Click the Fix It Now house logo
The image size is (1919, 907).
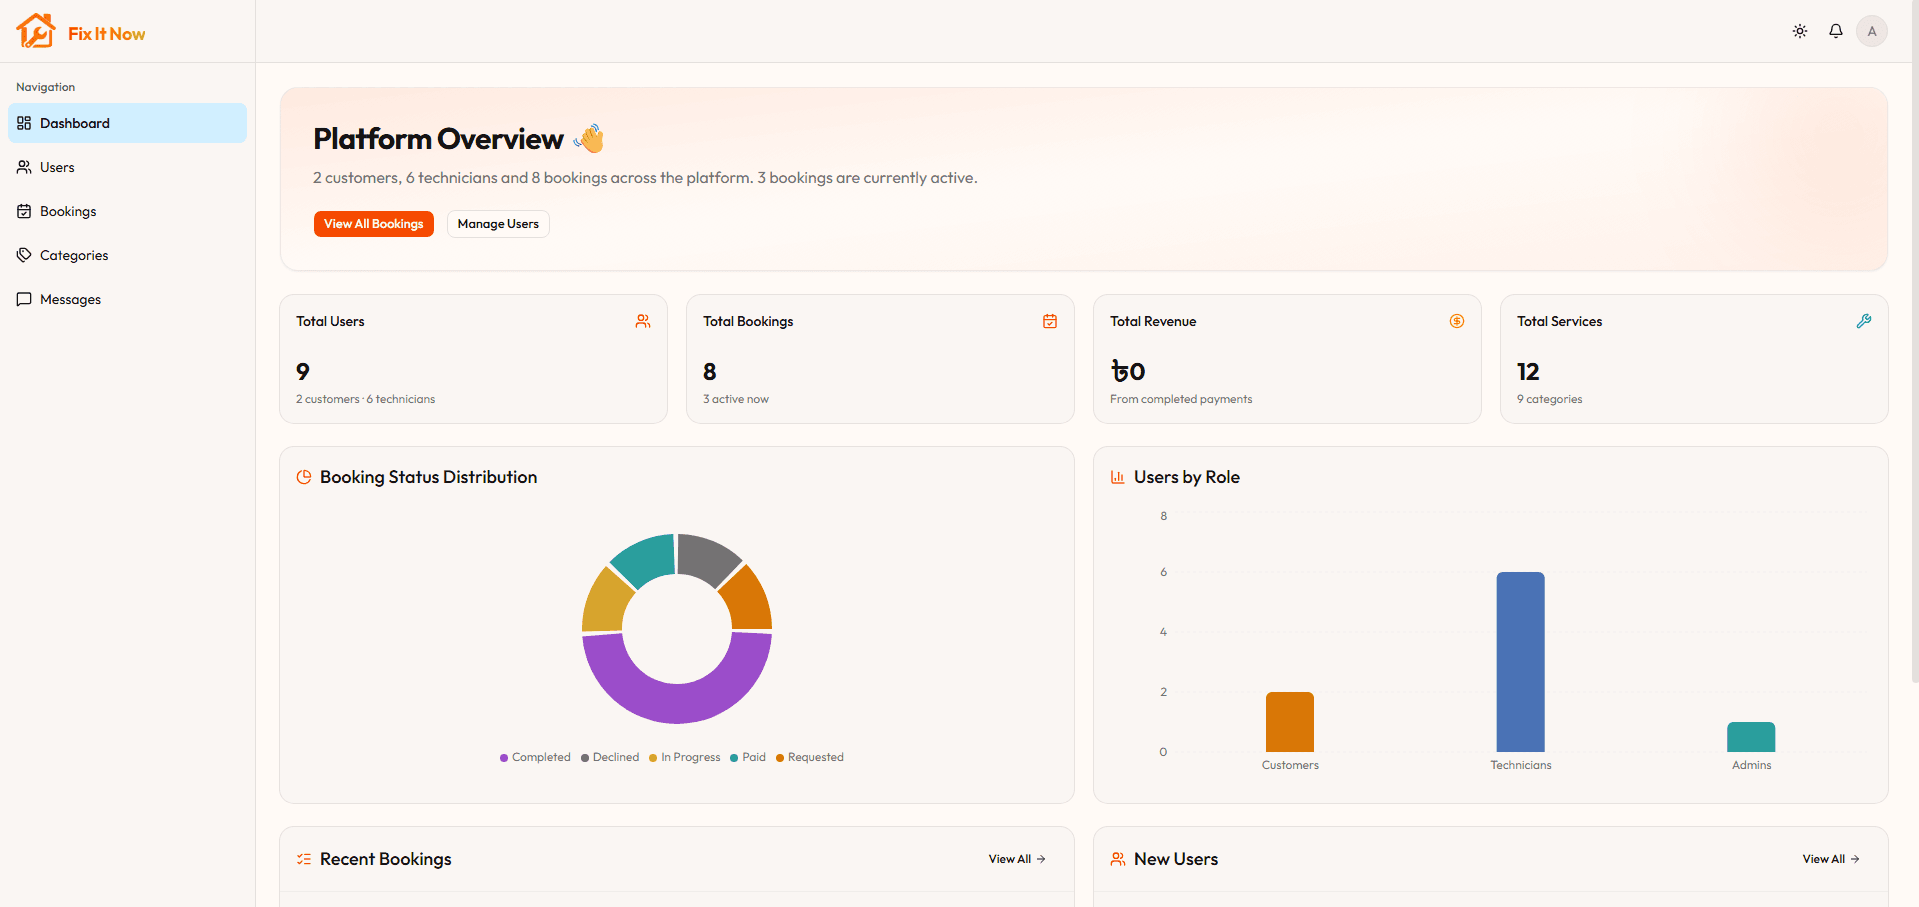coord(36,31)
